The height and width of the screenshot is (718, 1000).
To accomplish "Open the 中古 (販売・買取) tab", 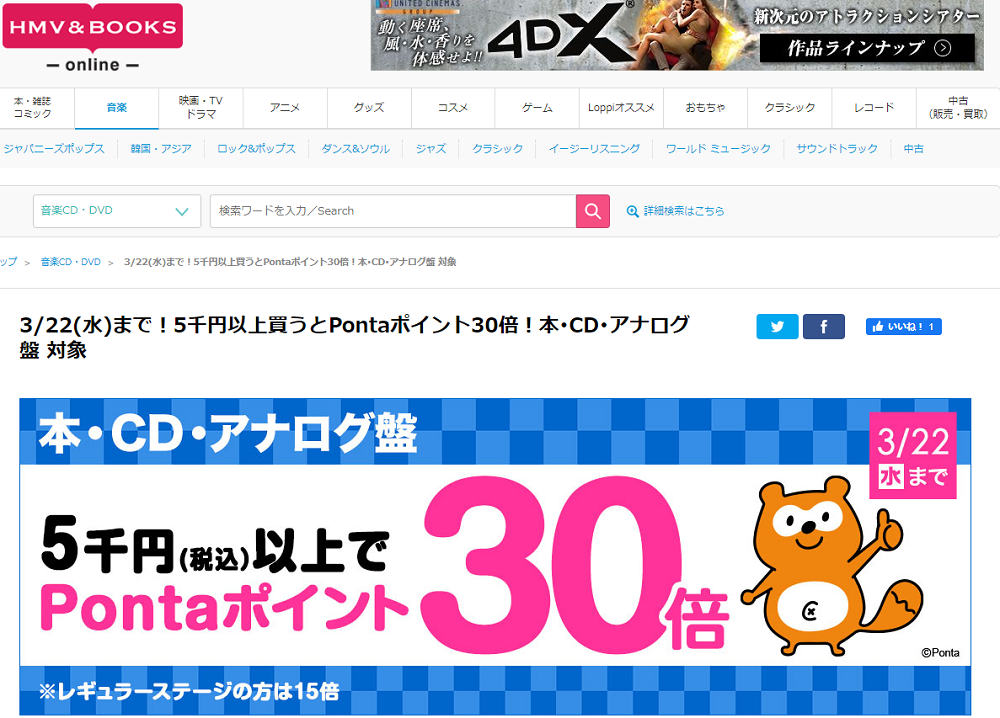I will coord(958,108).
